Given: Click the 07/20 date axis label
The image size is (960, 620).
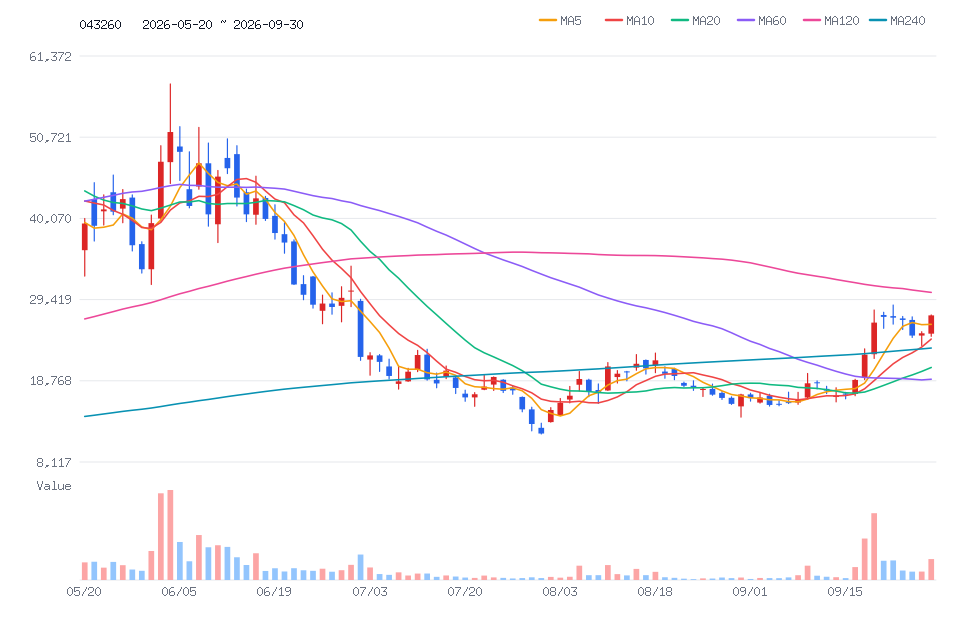Looking at the screenshot, I should click(x=465, y=591).
